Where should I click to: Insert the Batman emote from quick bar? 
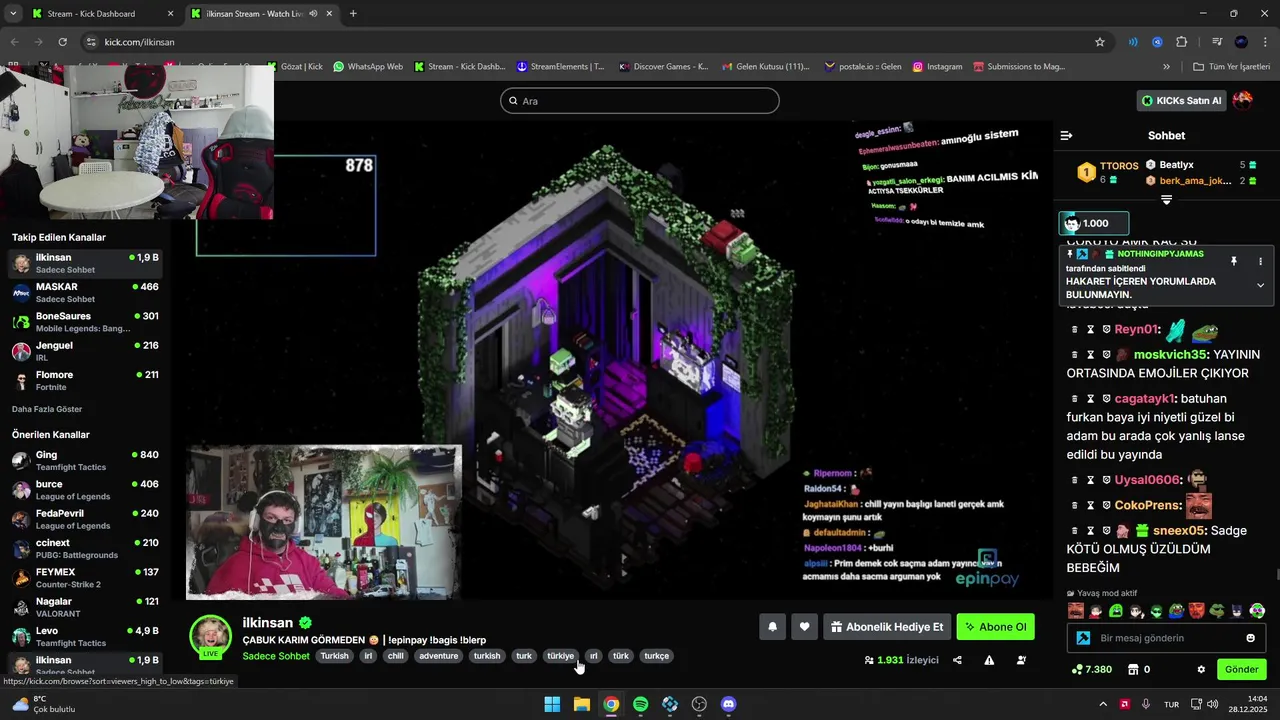click(x=1237, y=611)
